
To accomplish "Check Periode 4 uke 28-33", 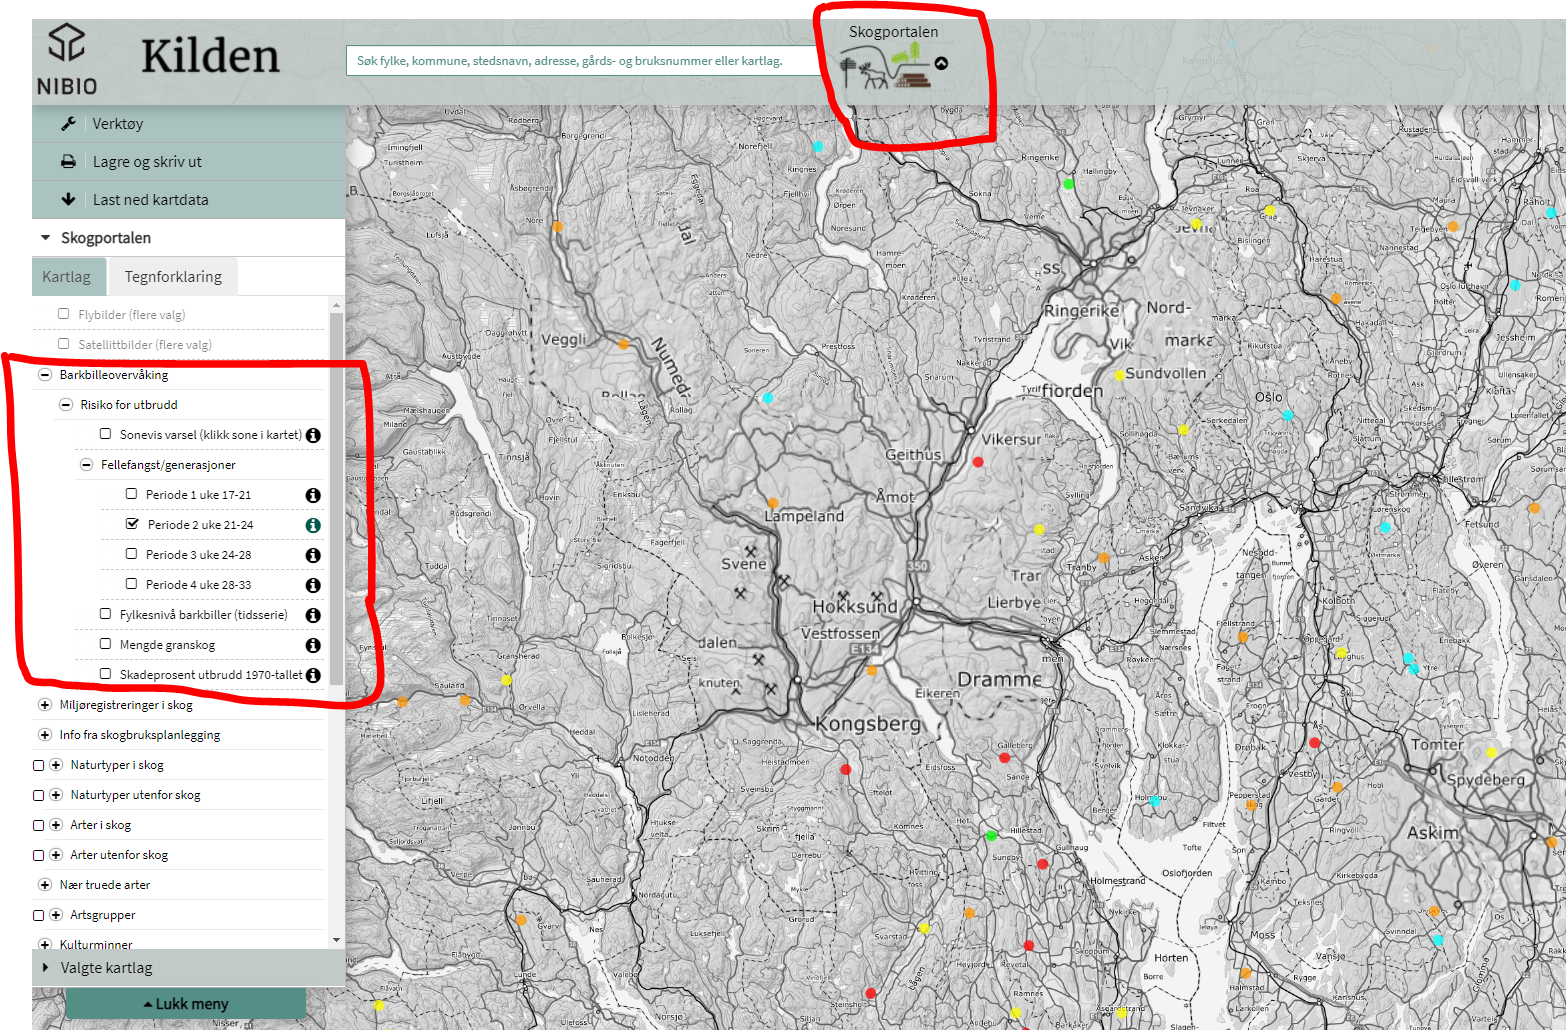I will coord(131,584).
